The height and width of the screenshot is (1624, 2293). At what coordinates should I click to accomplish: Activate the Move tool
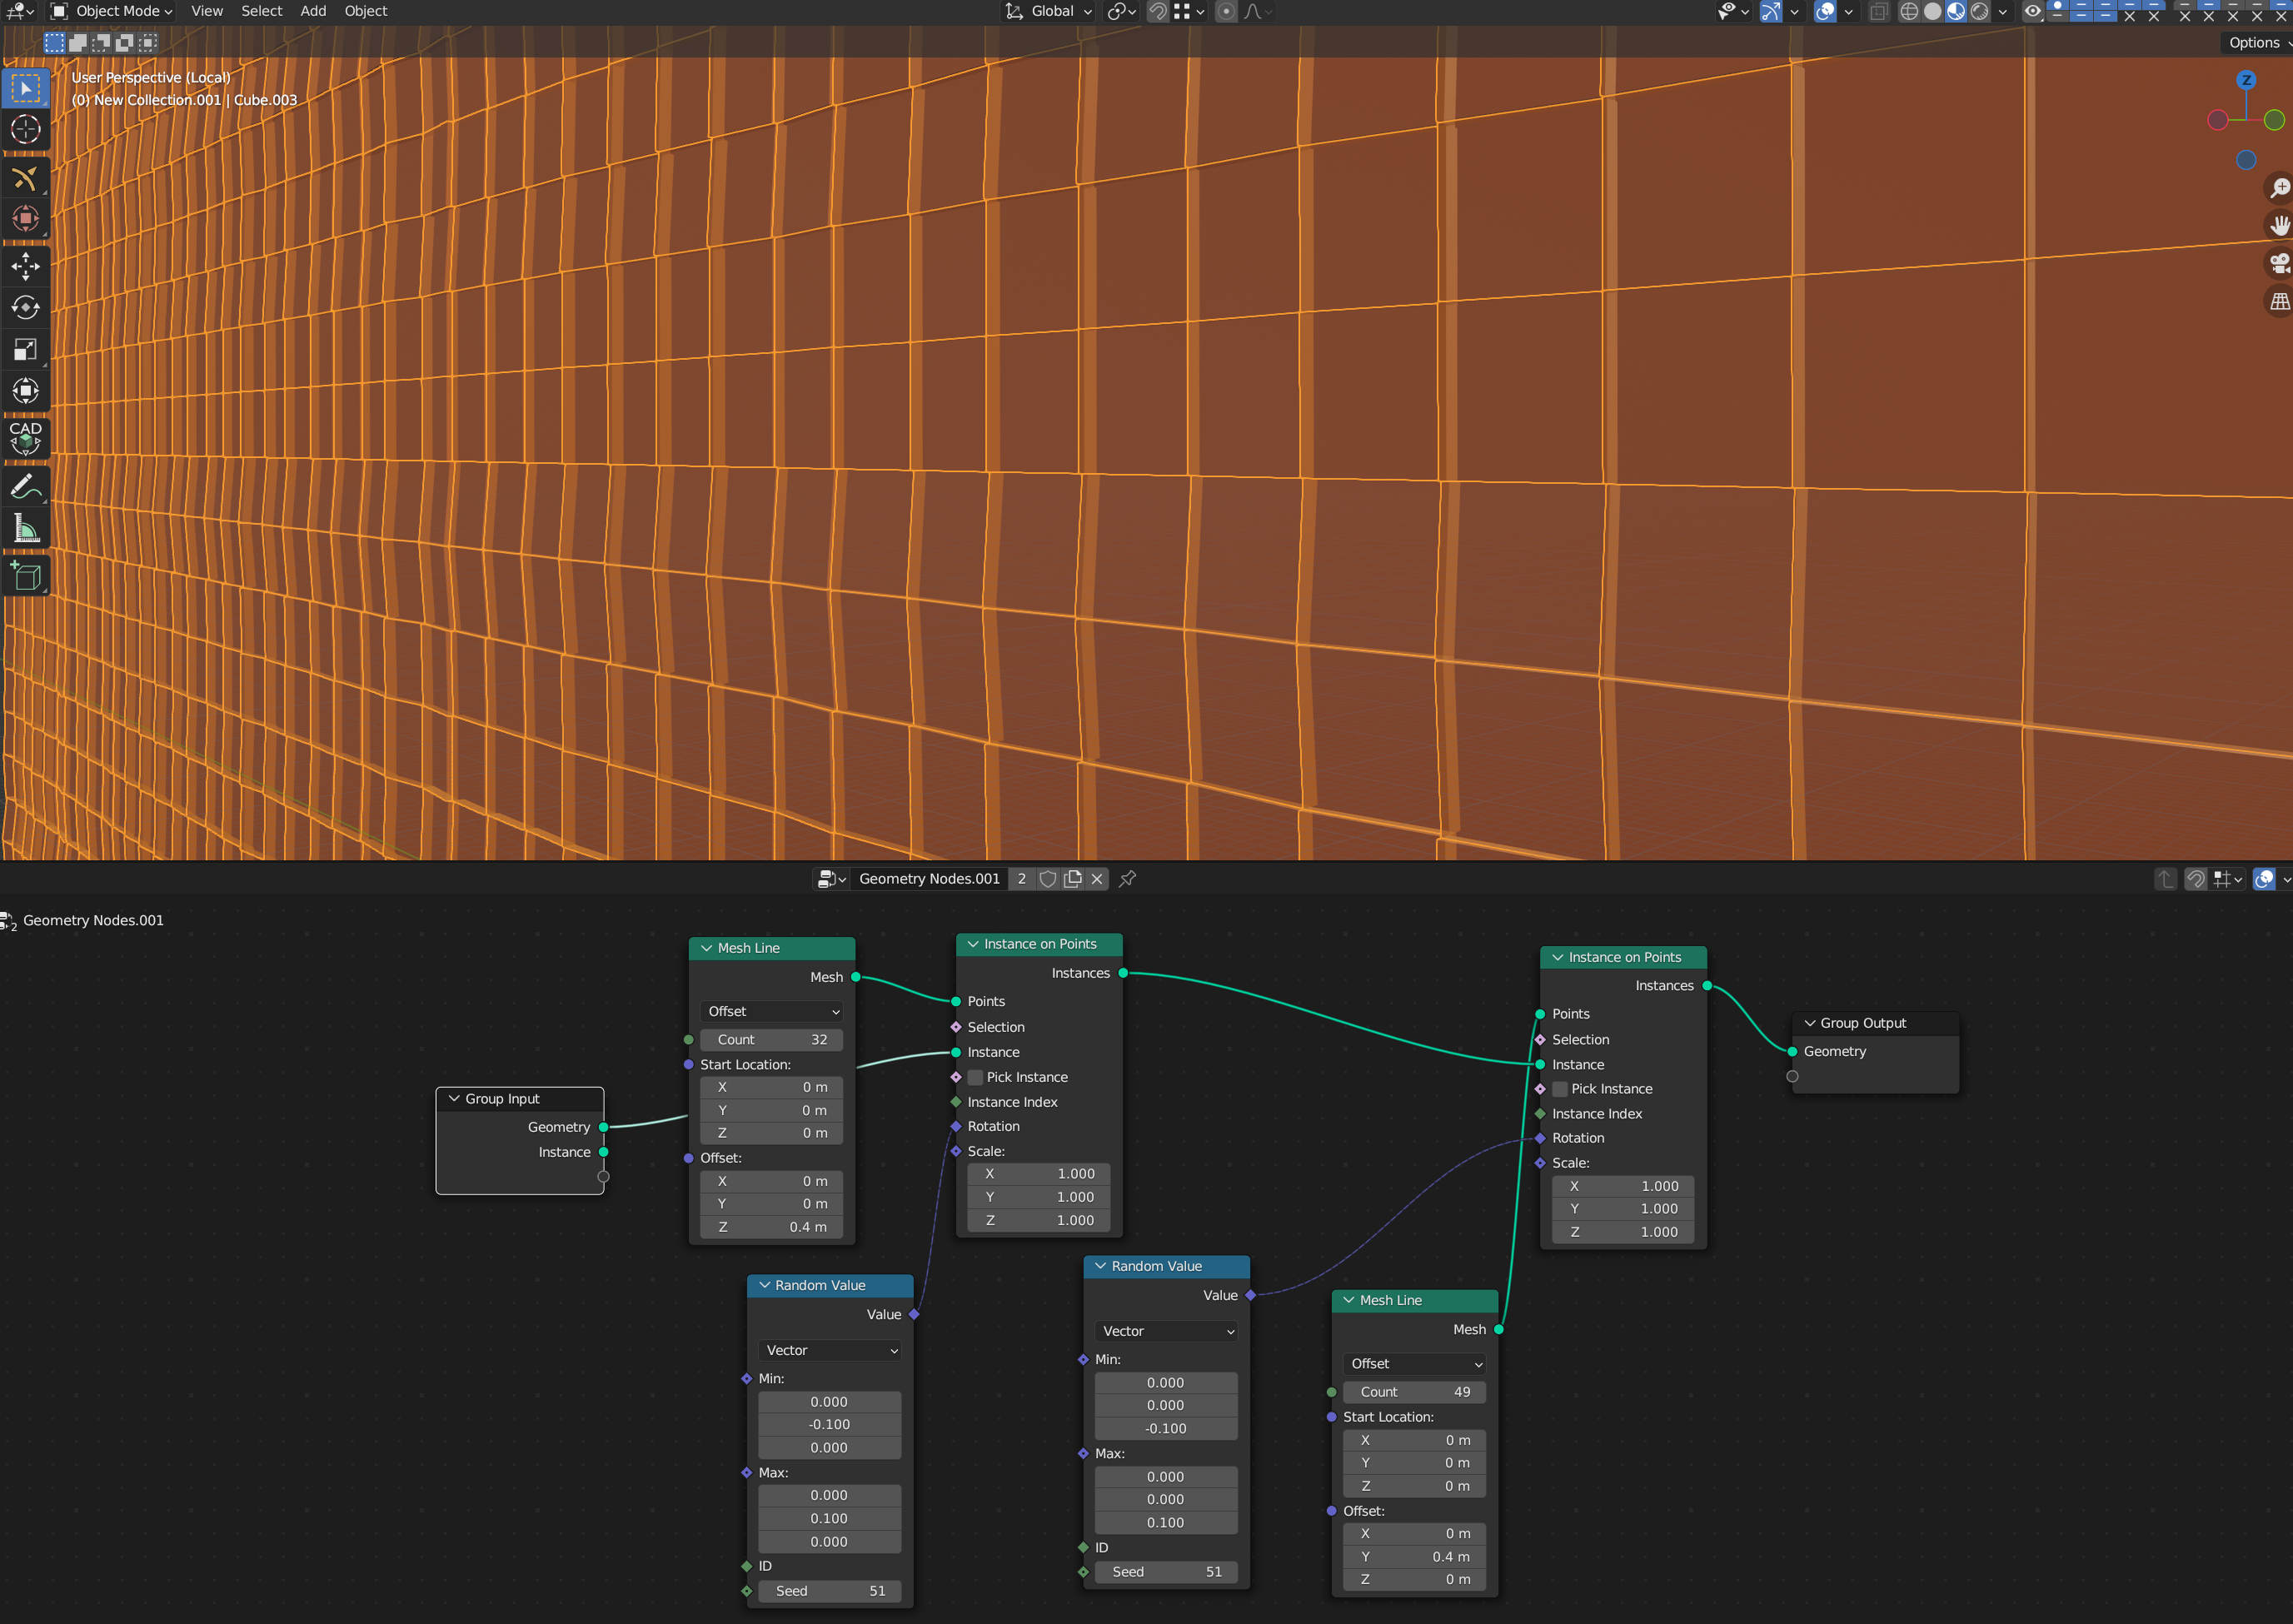tap(26, 266)
